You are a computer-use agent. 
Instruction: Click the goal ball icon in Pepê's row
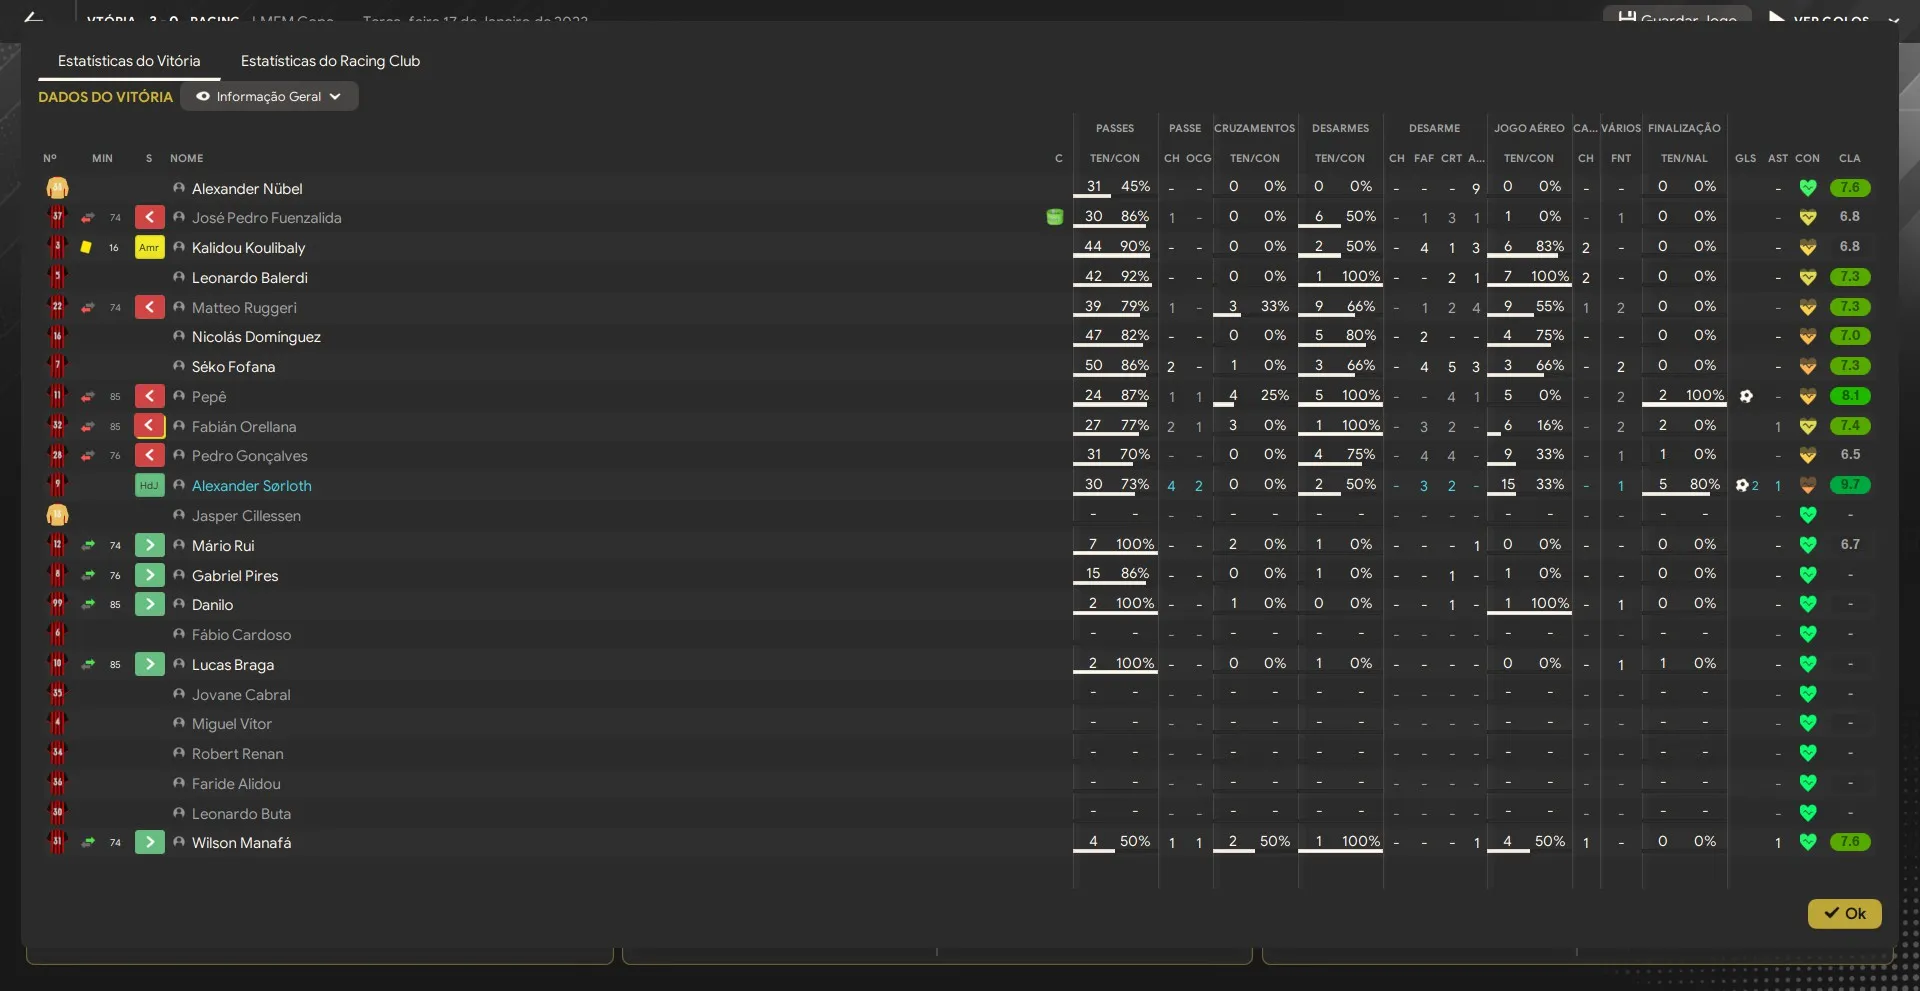click(x=1746, y=396)
